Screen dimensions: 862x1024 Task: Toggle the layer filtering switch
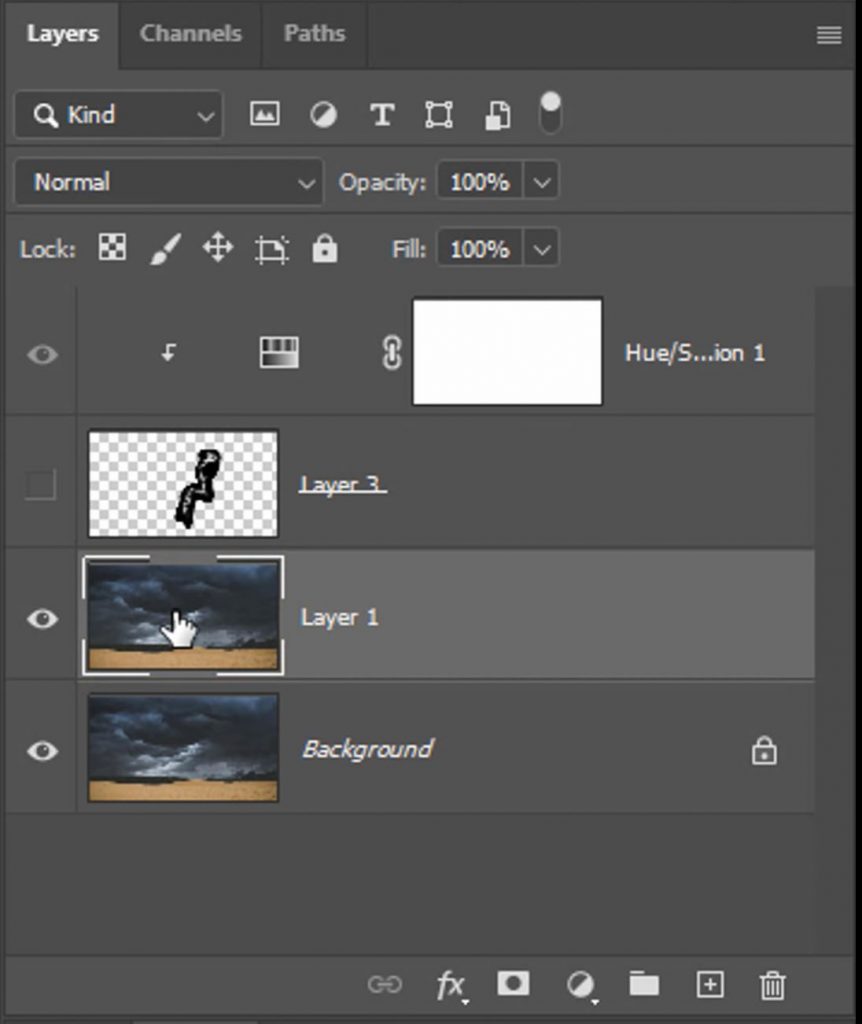[550, 114]
